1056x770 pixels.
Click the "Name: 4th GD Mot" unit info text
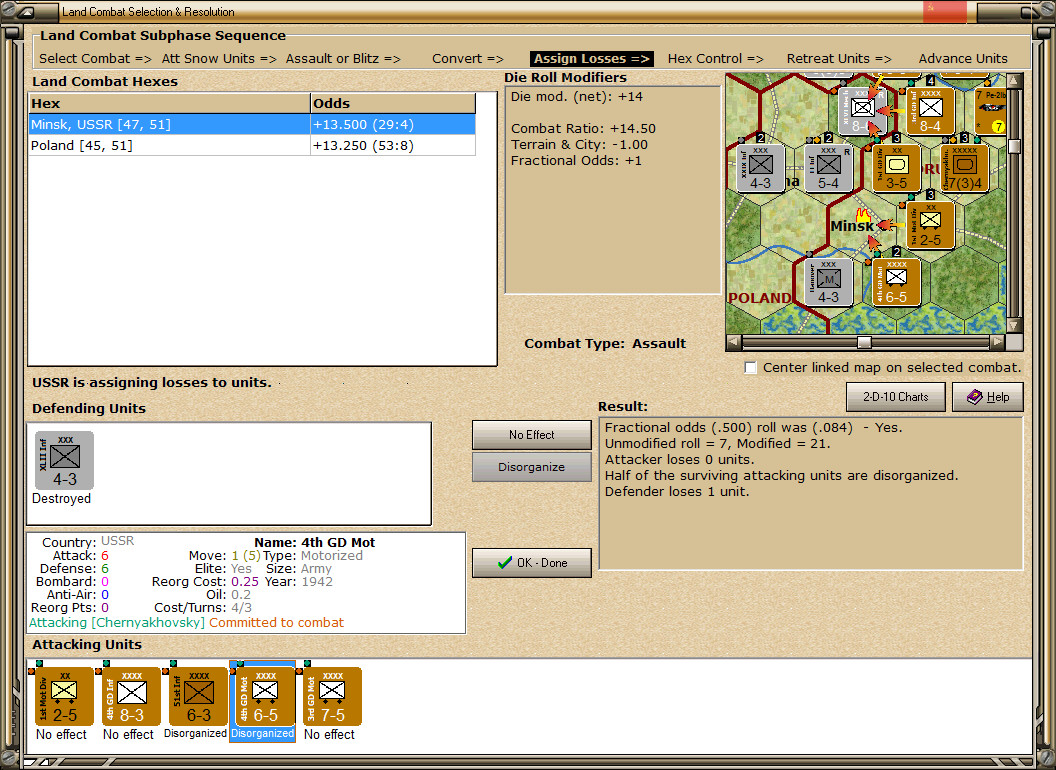(315, 542)
